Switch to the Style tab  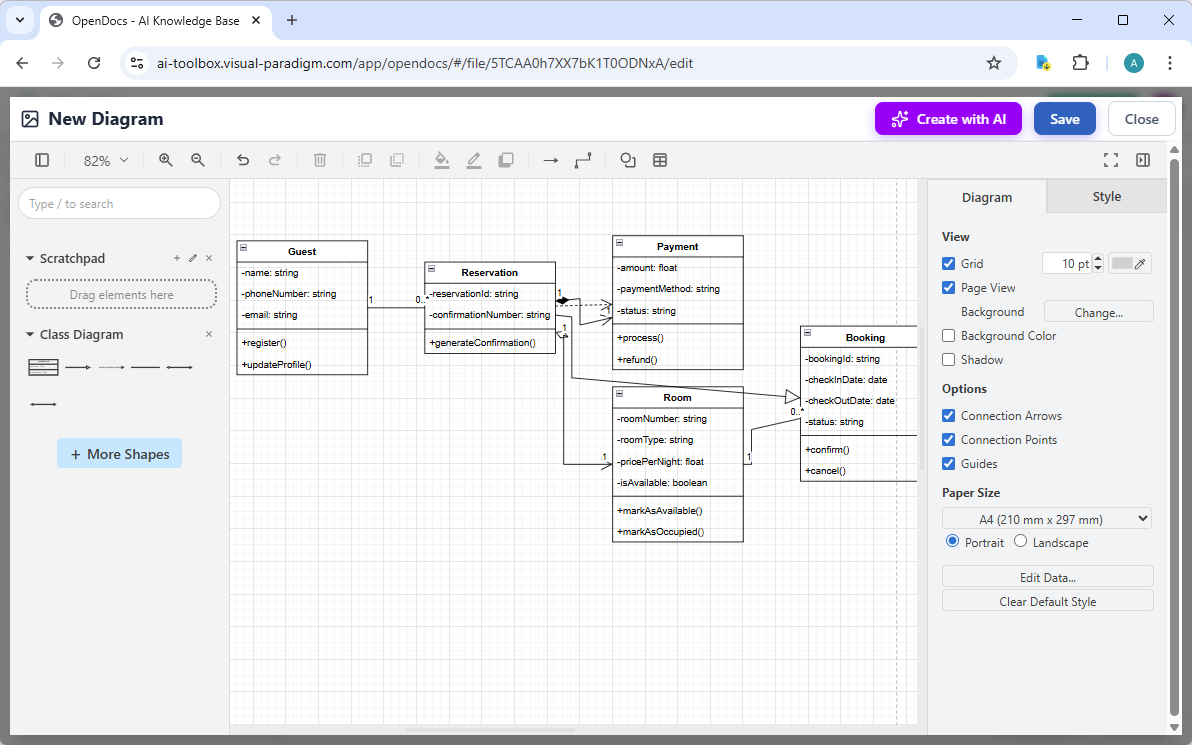[1105, 197]
